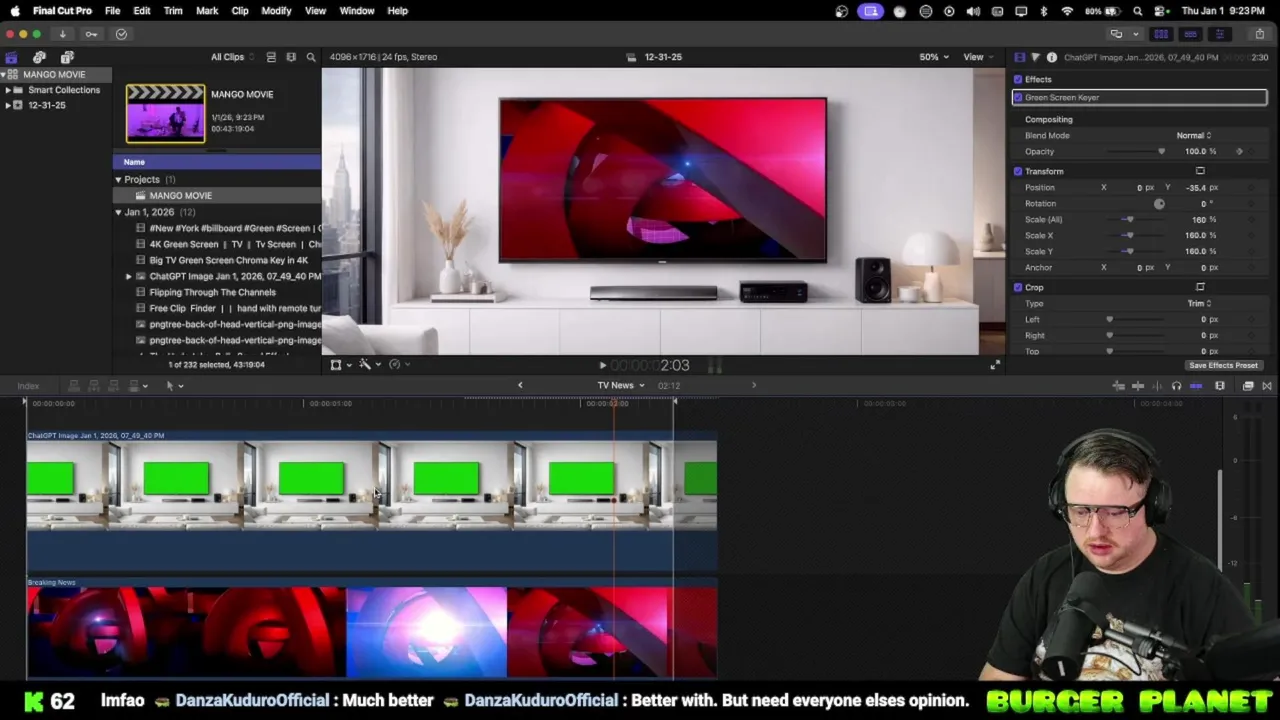Toggle inspector visibility in toolbar
Screen dimensions: 1280x720
pos(1219,34)
